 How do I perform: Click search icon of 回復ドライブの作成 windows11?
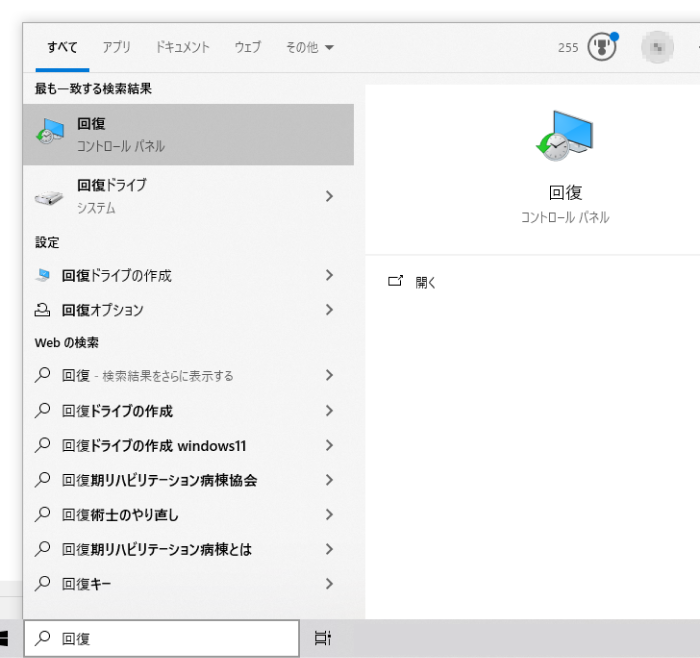click(x=42, y=445)
